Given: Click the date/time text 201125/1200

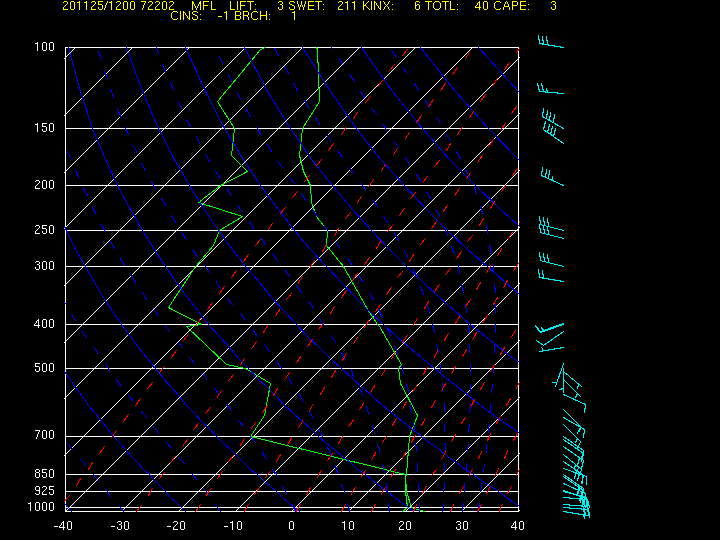Looking at the screenshot, I should (x=97, y=6).
